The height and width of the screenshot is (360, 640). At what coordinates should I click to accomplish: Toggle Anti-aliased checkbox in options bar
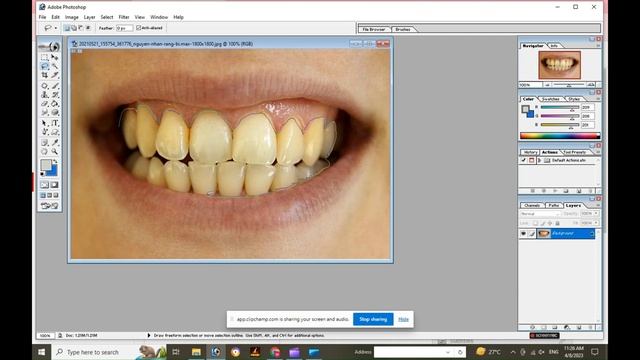tap(139, 28)
